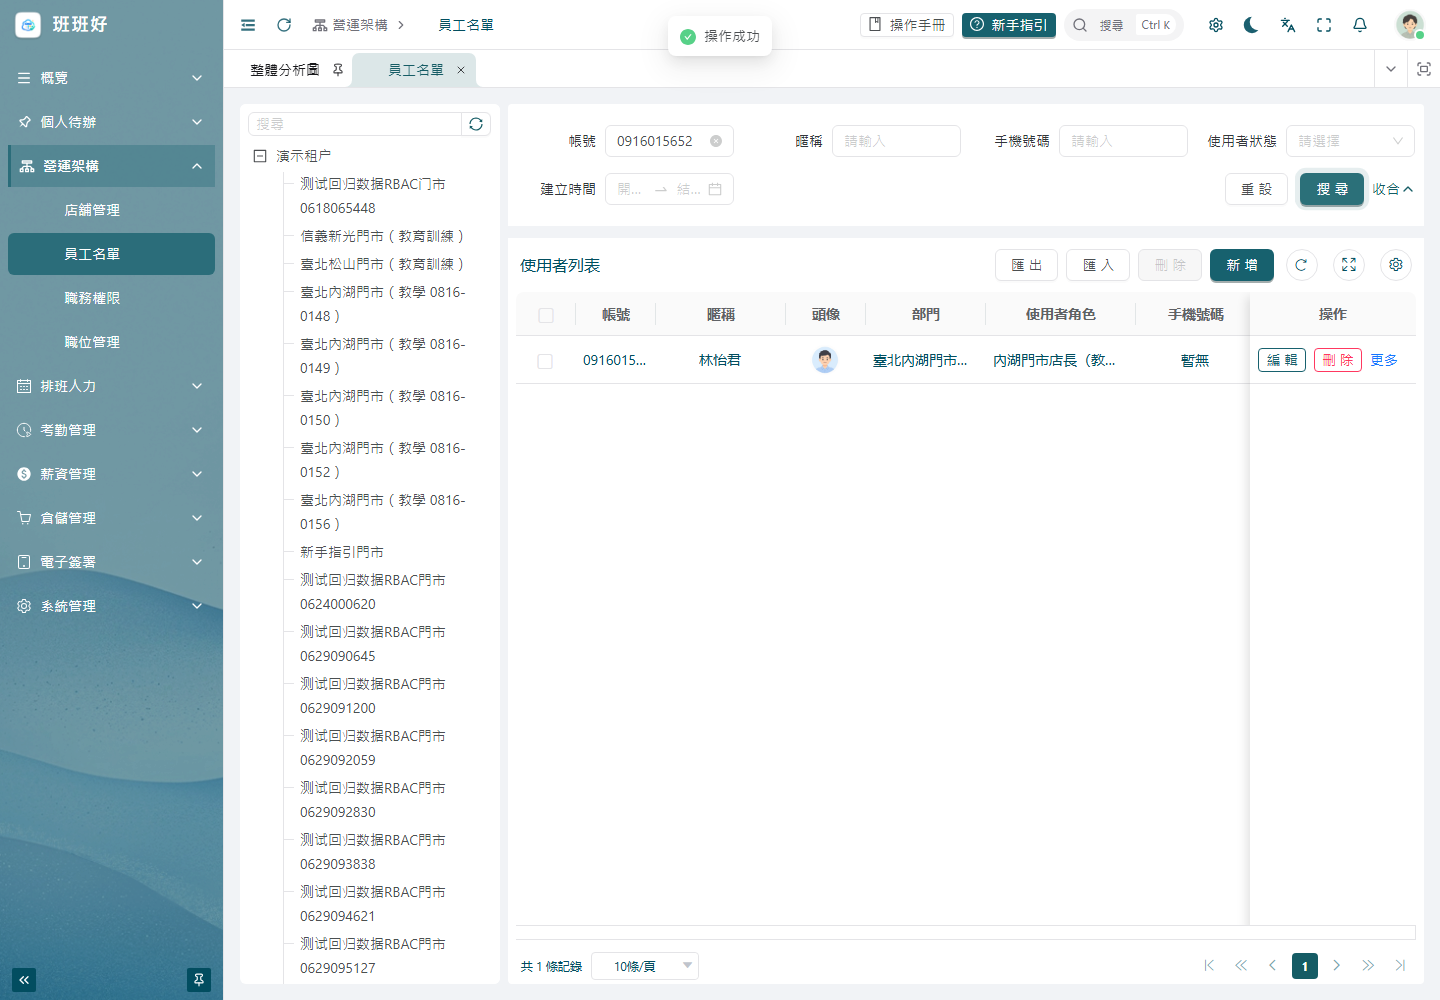This screenshot has height=1000, width=1440.
Task: Open the tabs dropdown chevron at right
Action: pos(1391,69)
